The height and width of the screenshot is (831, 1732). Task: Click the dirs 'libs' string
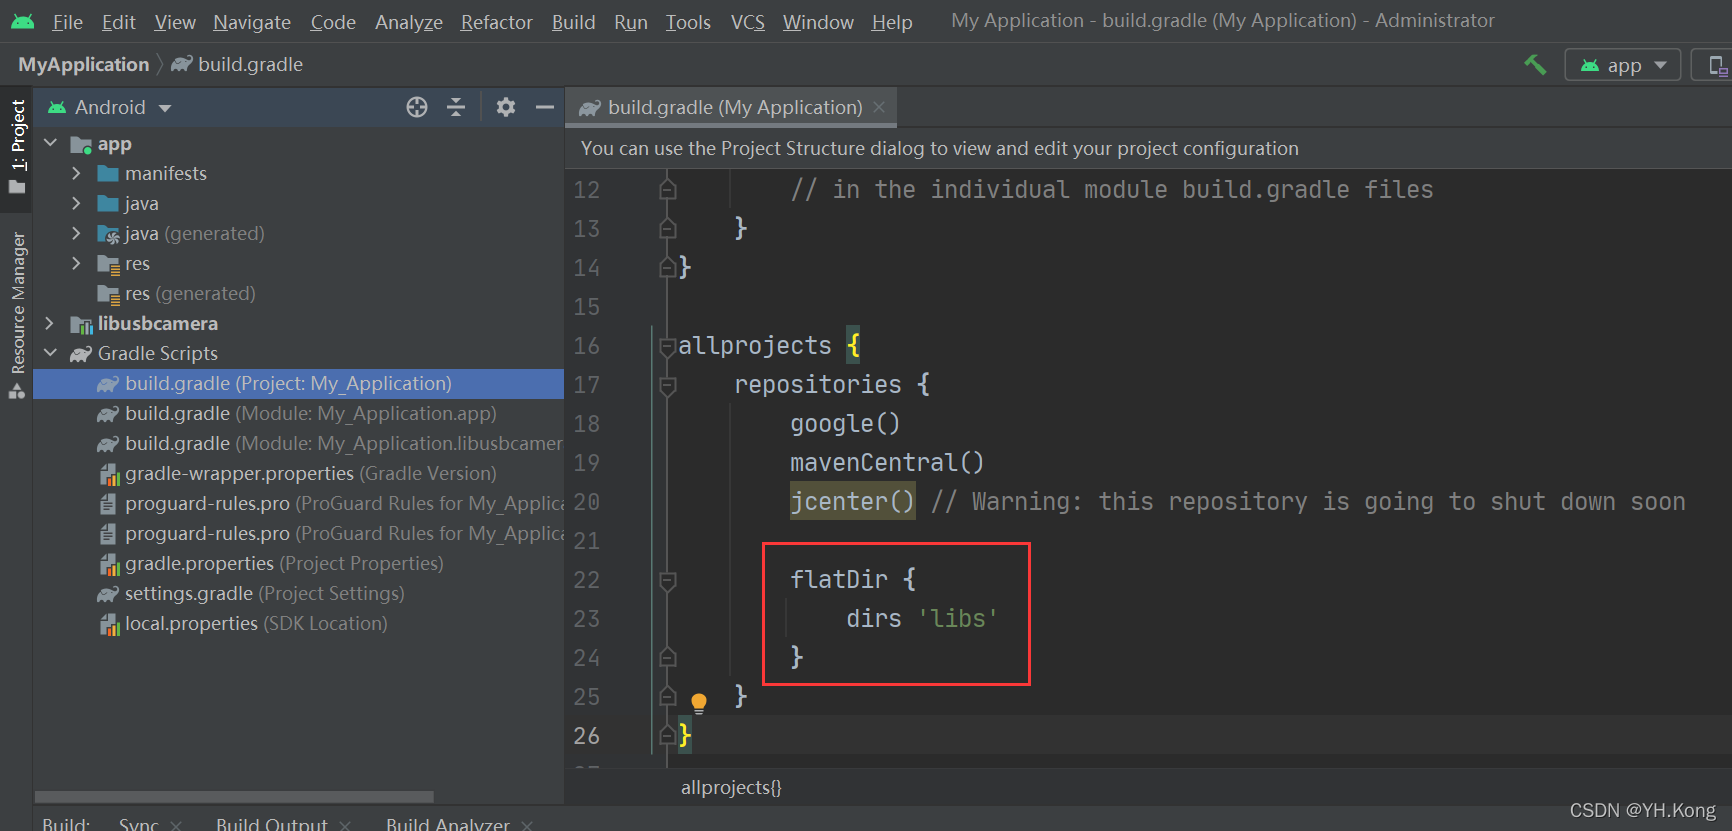(x=958, y=619)
